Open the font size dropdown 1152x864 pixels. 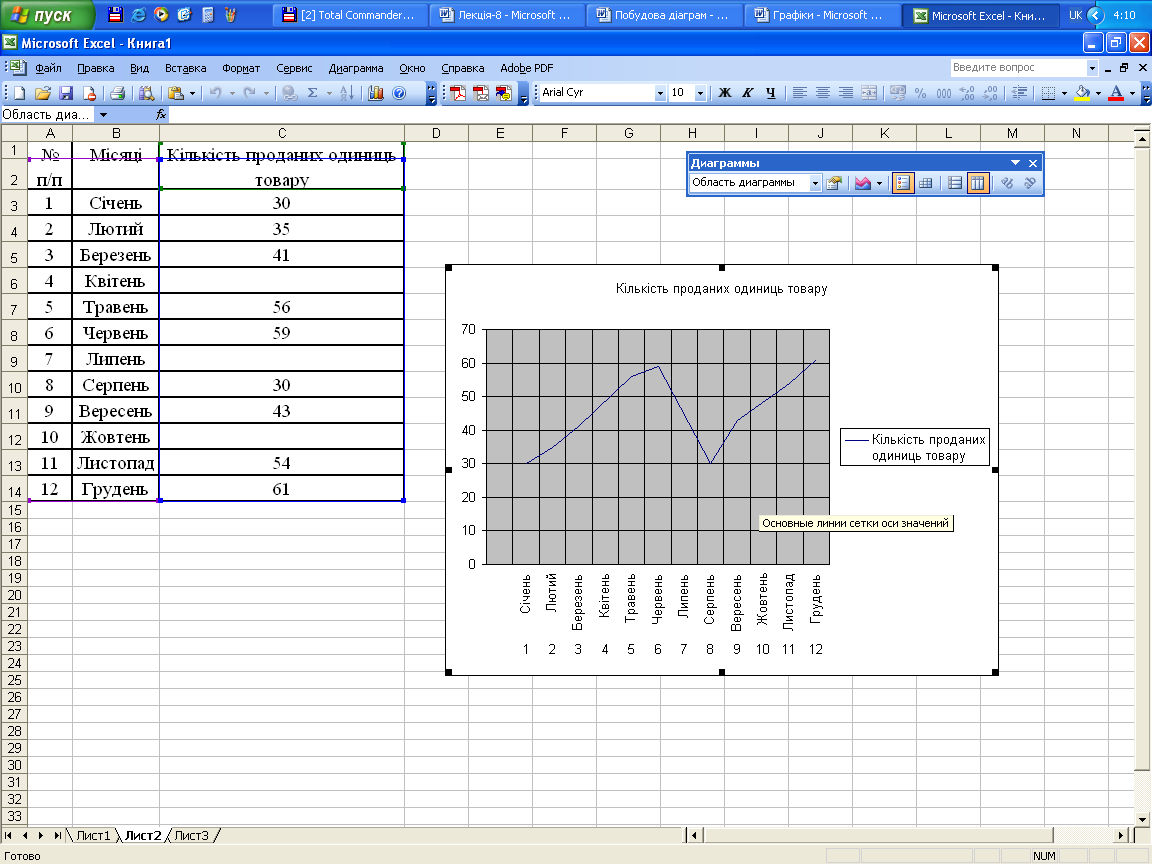click(x=700, y=93)
